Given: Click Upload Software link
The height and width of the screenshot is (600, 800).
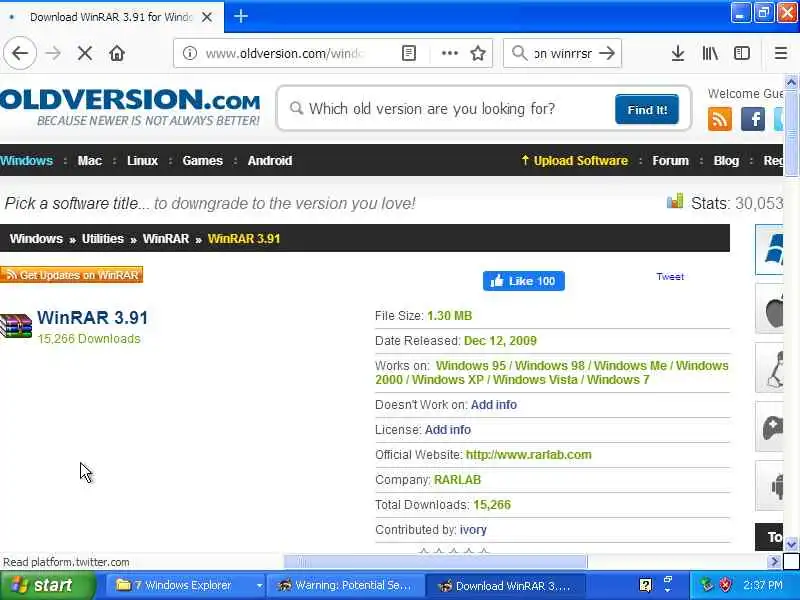Looking at the screenshot, I should [574, 161].
